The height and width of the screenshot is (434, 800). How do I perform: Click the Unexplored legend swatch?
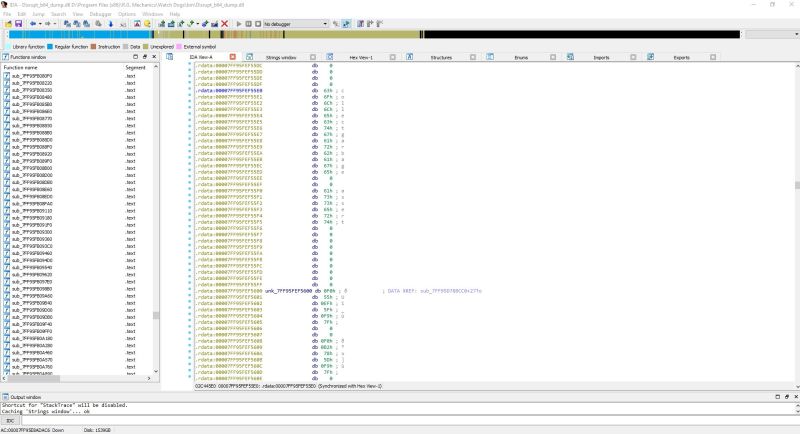(146, 46)
